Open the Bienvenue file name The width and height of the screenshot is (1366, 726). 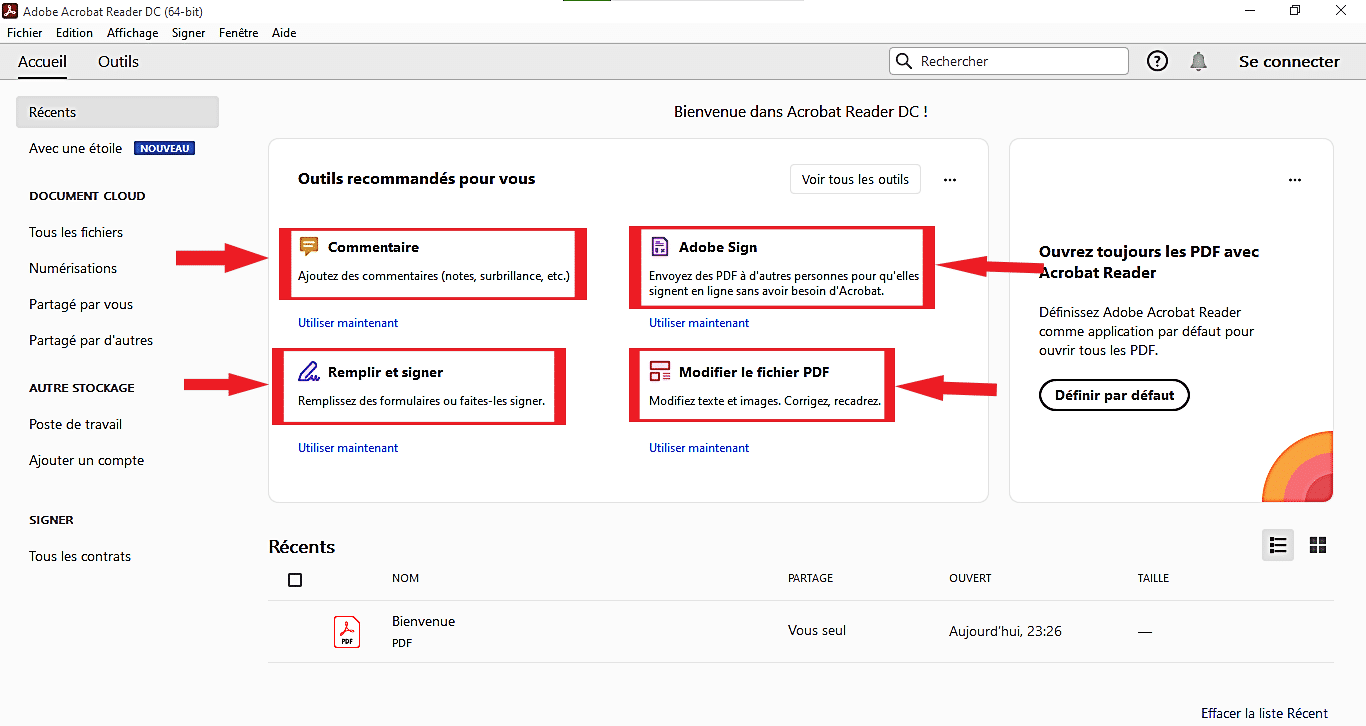pos(423,621)
